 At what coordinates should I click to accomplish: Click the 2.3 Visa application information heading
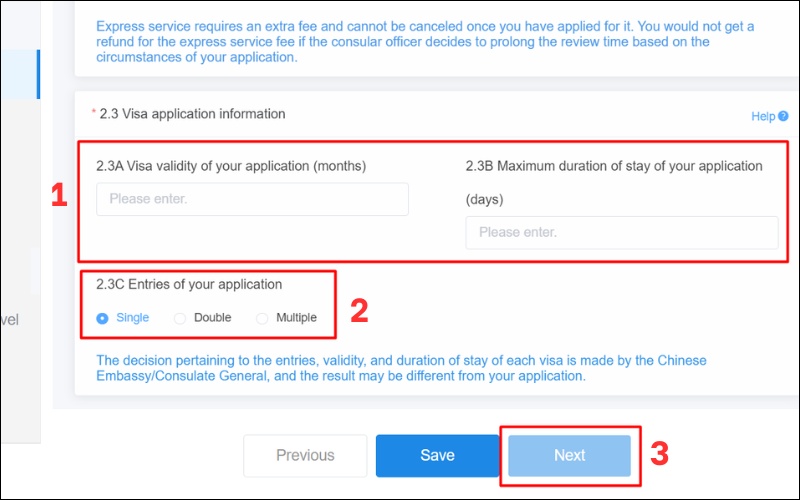tap(192, 114)
